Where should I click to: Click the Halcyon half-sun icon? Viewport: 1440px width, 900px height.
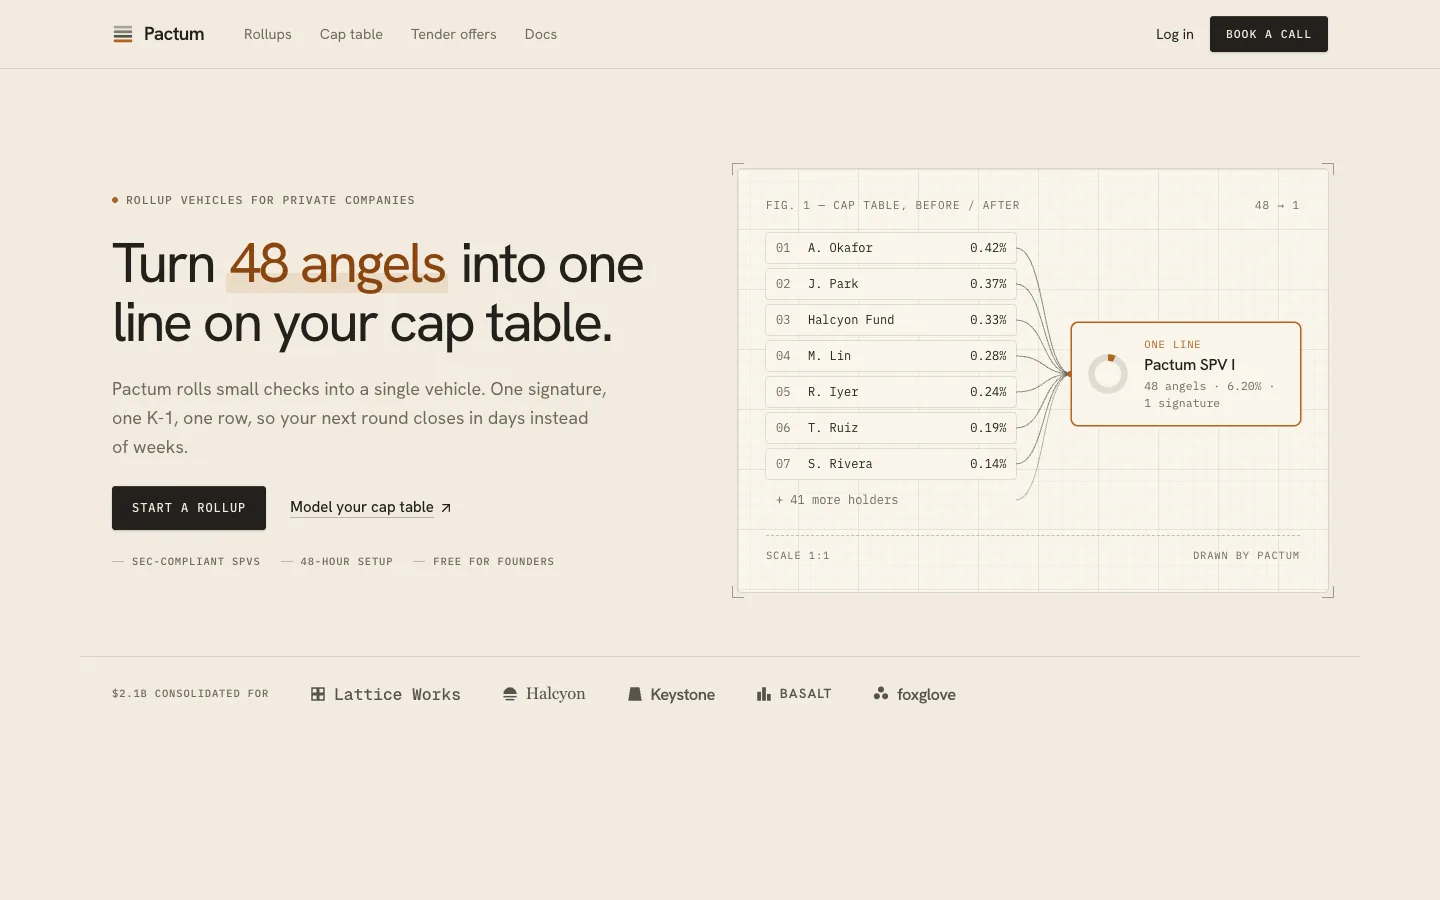(510, 694)
